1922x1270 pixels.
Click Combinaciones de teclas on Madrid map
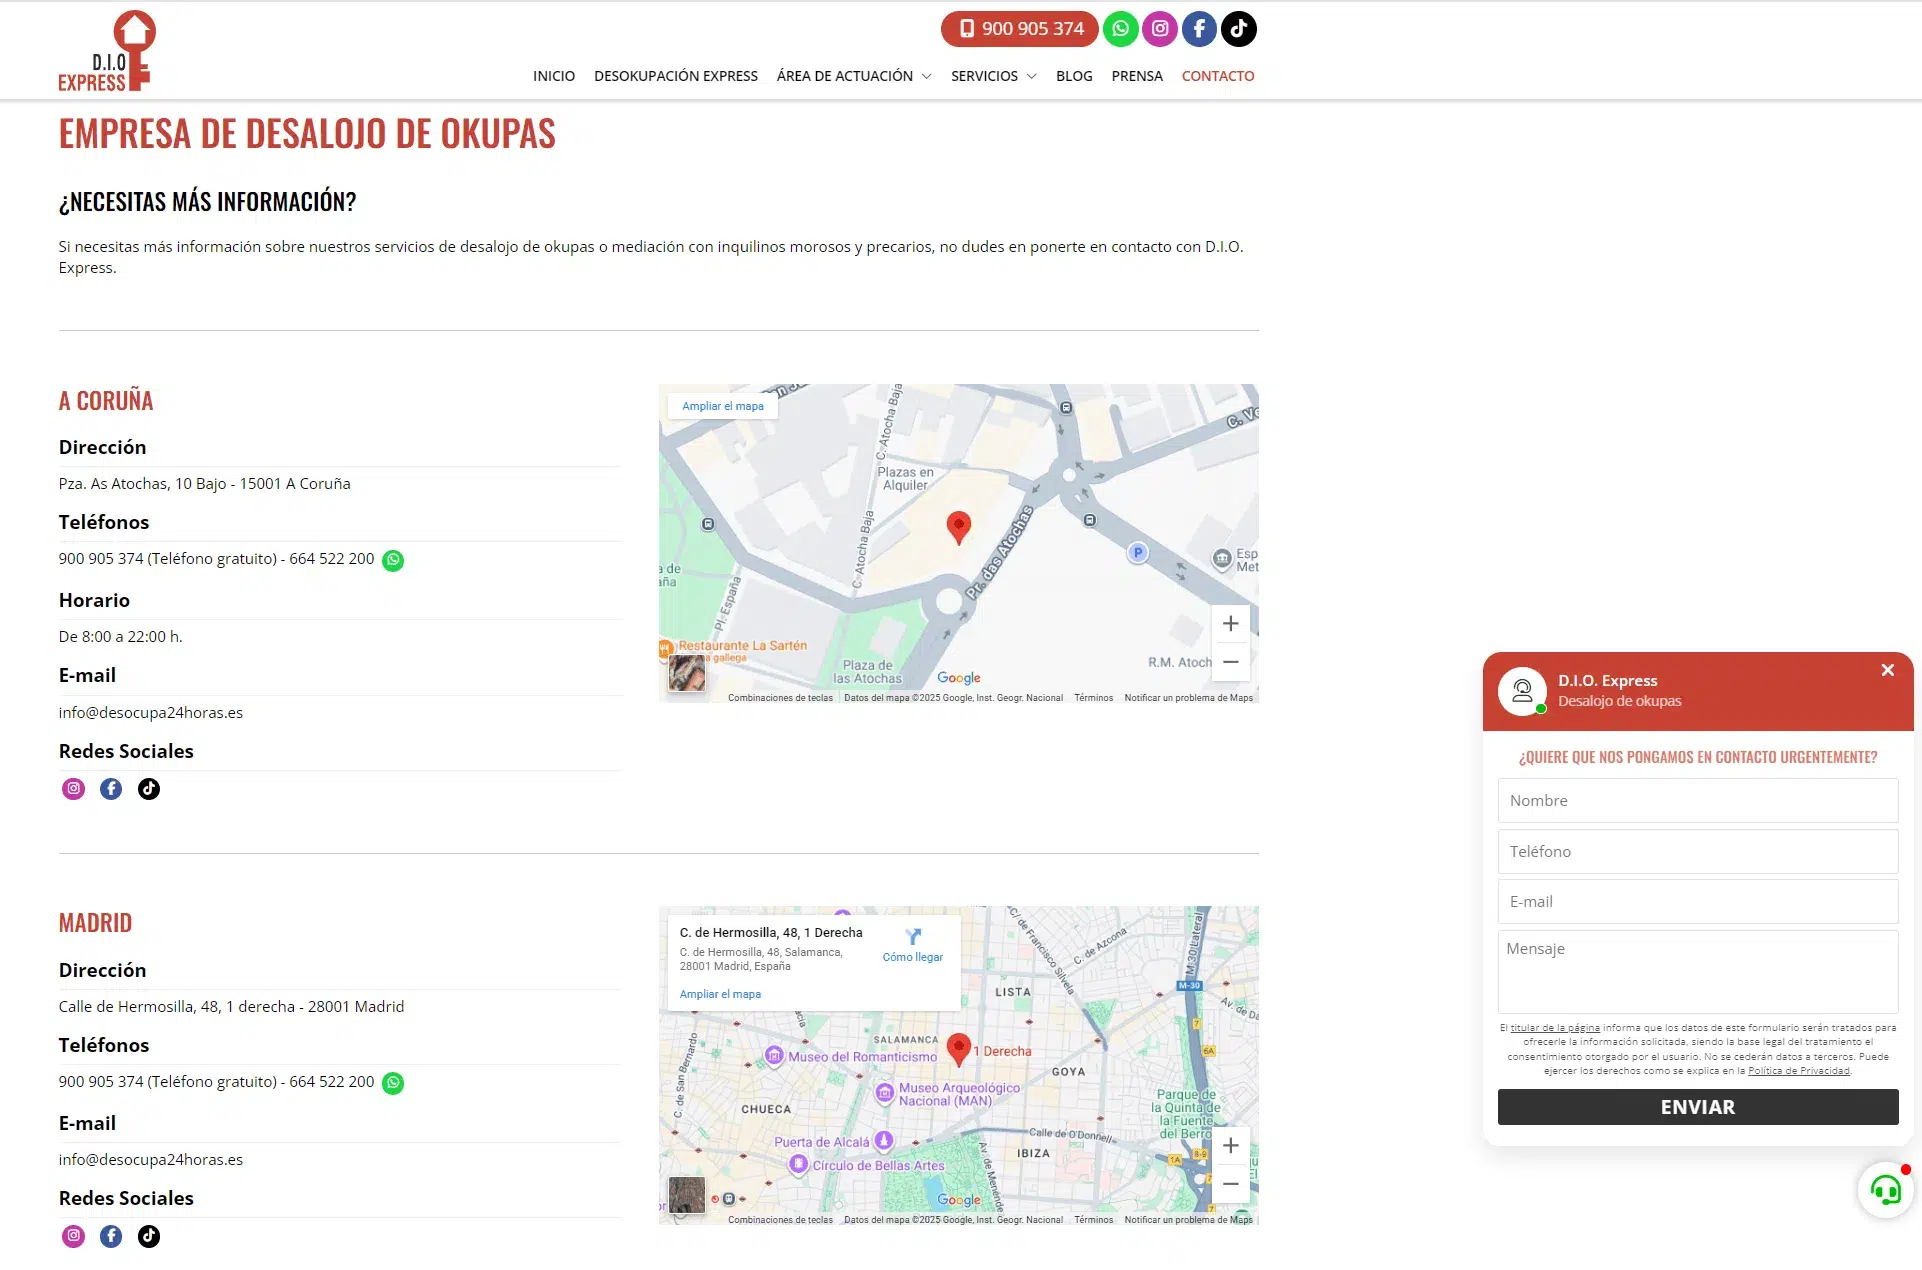coord(780,1220)
